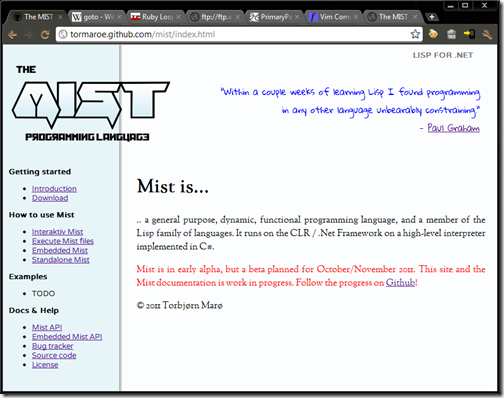Click the 'Mist is...' heading
This screenshot has width=504, height=398.
pyautogui.click(x=173, y=186)
